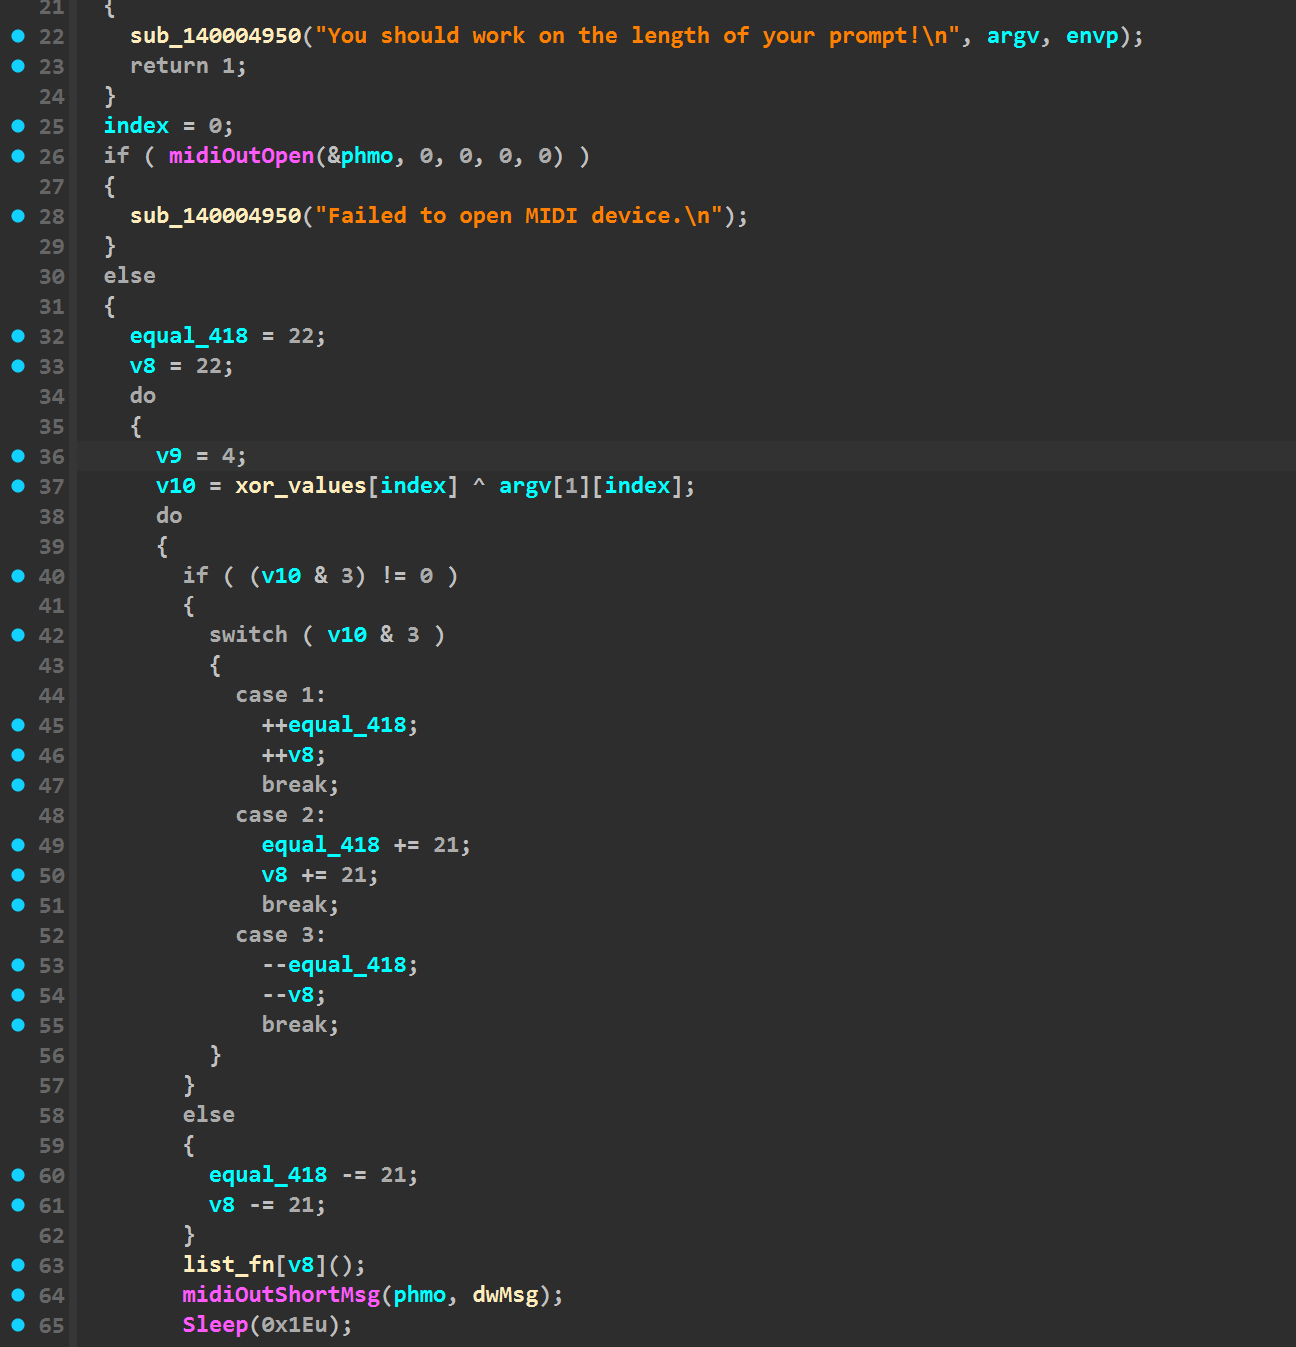
Task: Click the blue marker beside line 60
Action: [18, 1175]
